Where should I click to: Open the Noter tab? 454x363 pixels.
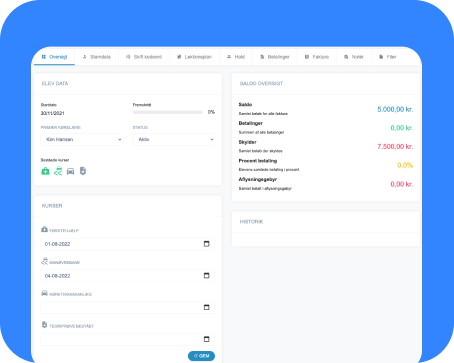coord(354,57)
